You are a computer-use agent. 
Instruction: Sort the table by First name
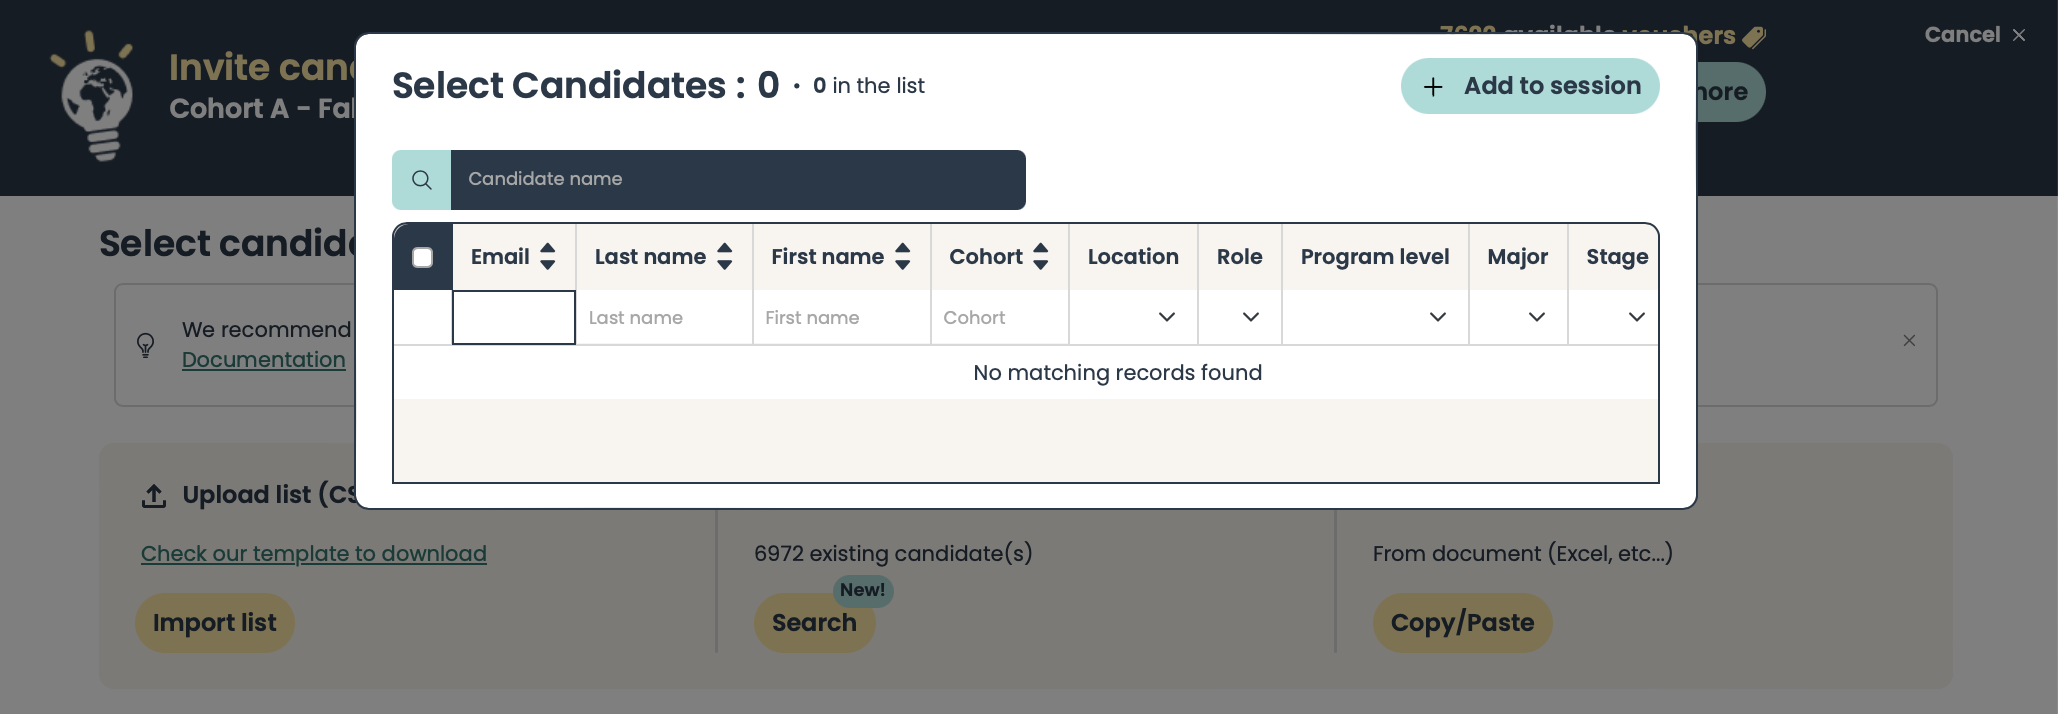point(902,257)
